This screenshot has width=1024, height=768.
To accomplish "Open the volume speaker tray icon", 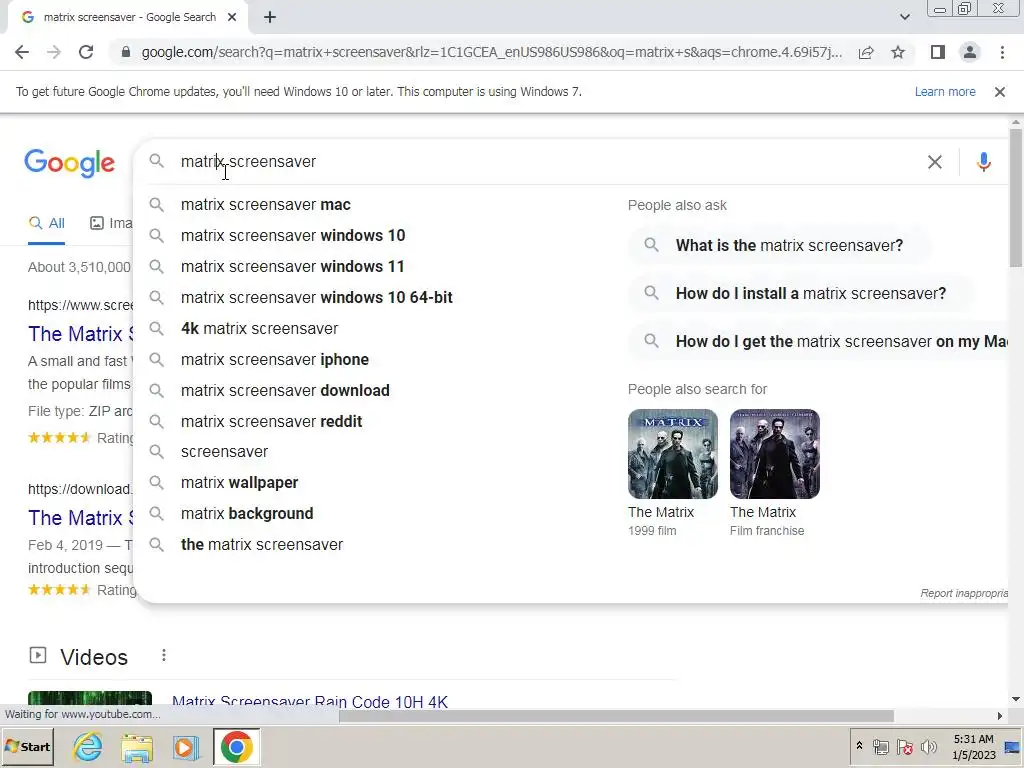I will tap(928, 747).
